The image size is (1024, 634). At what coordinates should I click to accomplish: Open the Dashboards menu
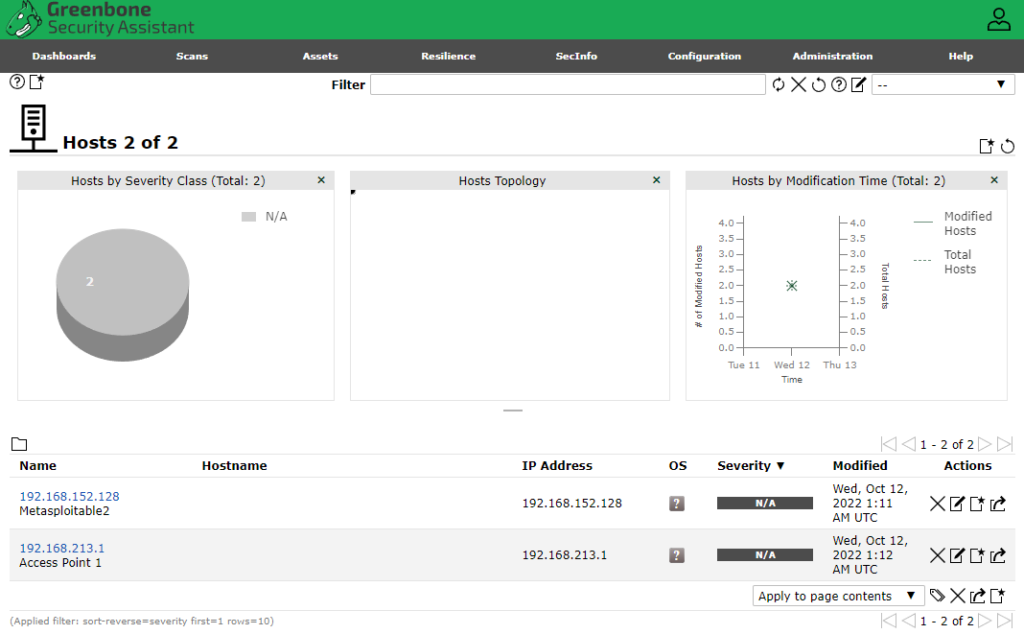[64, 56]
